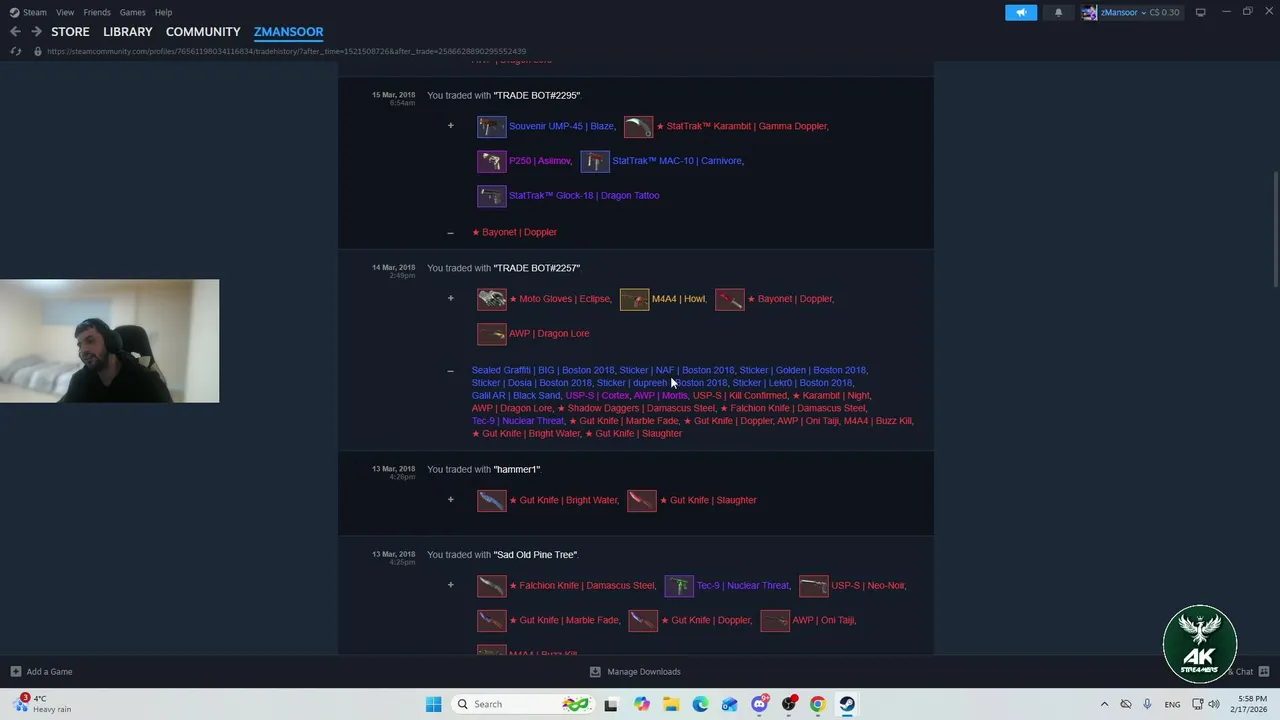
Task: Open the Windows Start menu
Action: coord(433,704)
